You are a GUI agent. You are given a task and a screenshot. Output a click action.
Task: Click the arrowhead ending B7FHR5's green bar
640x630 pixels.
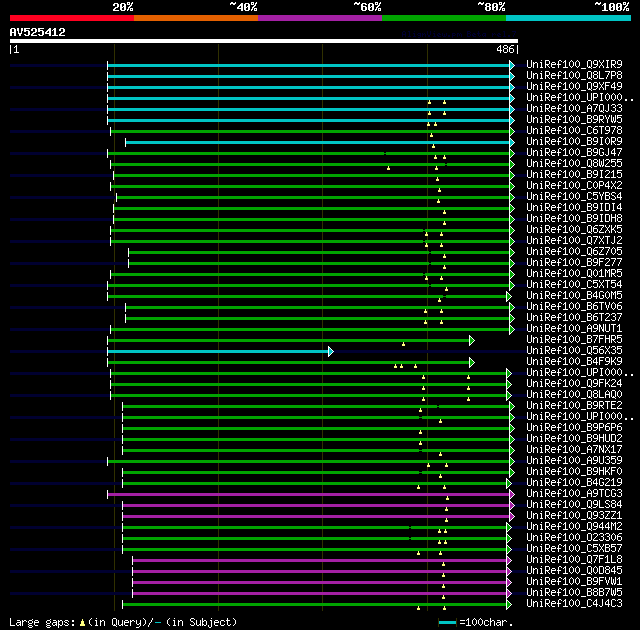[x=472, y=340]
